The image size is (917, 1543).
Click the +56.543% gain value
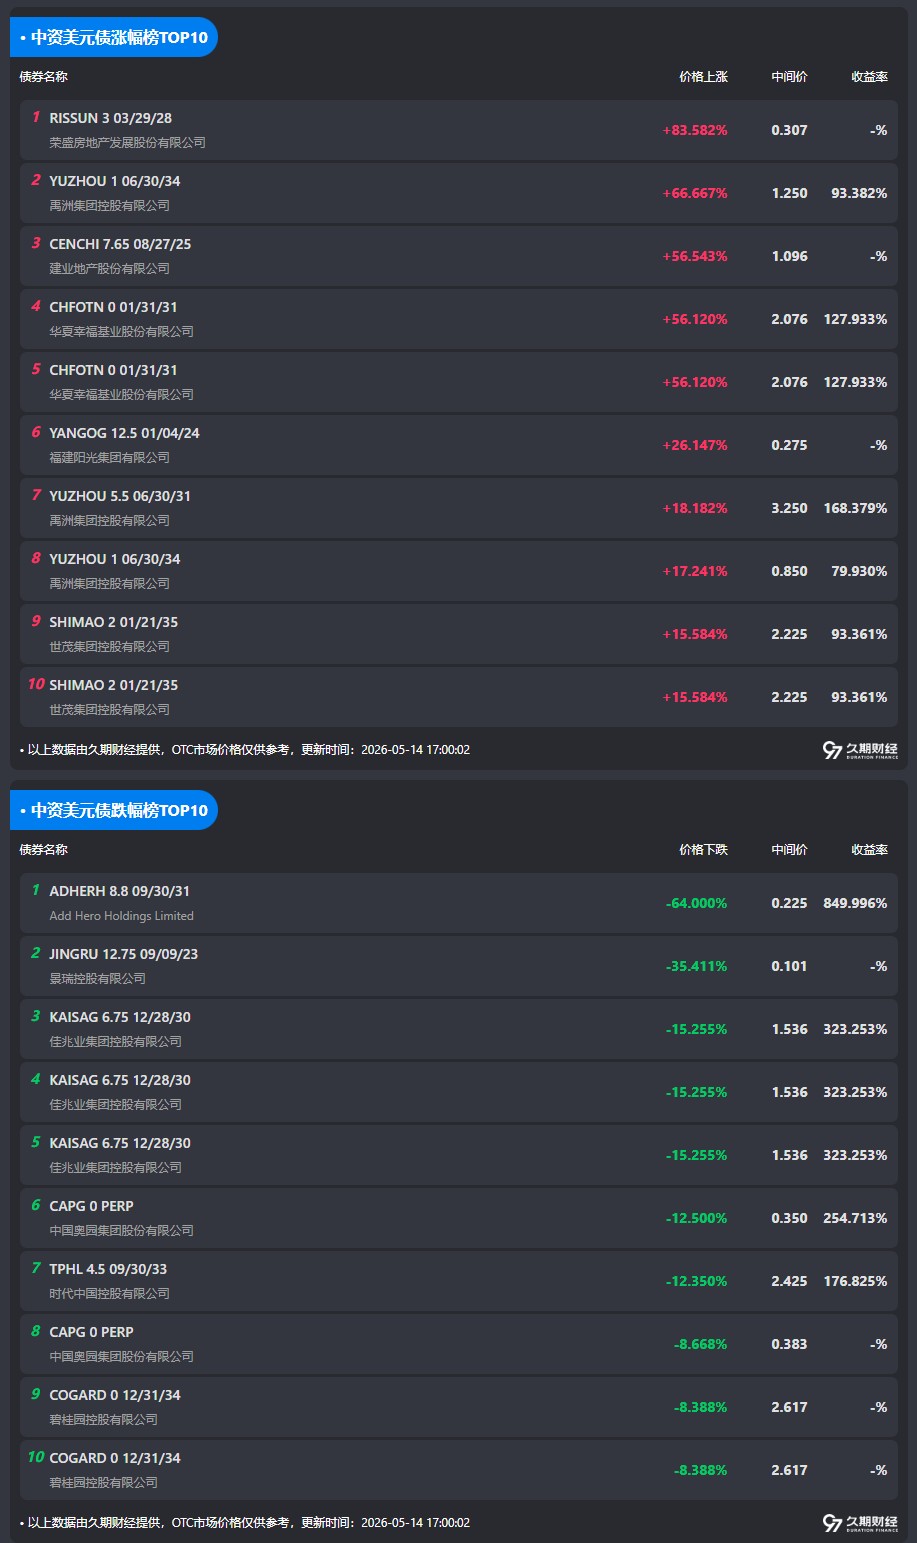click(695, 256)
